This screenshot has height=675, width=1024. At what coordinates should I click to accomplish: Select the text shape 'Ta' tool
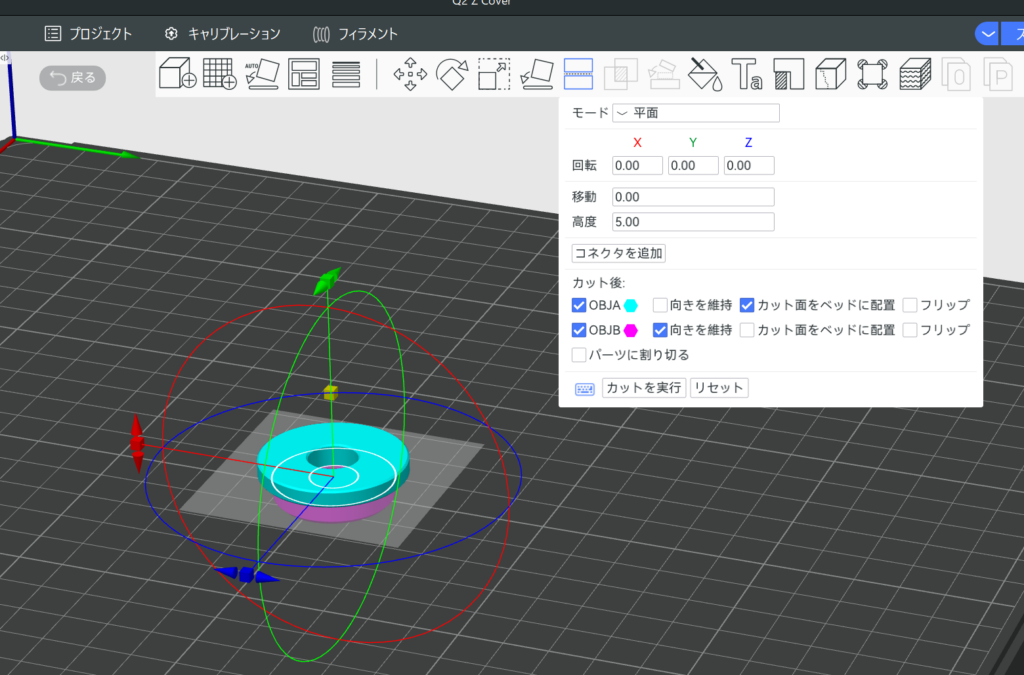747,74
